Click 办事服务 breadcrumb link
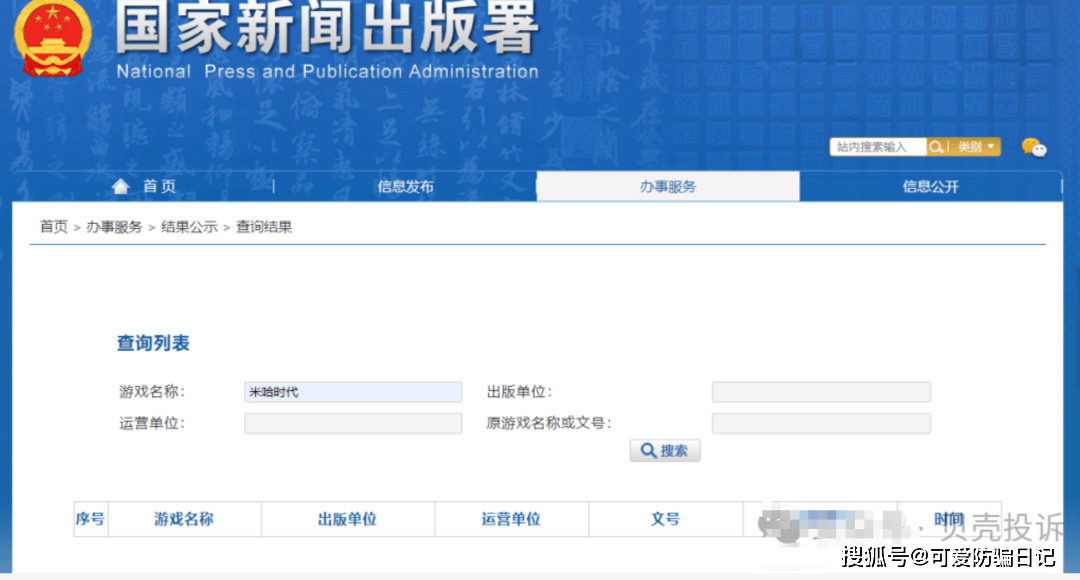This screenshot has height=580, width=1080. point(114,227)
